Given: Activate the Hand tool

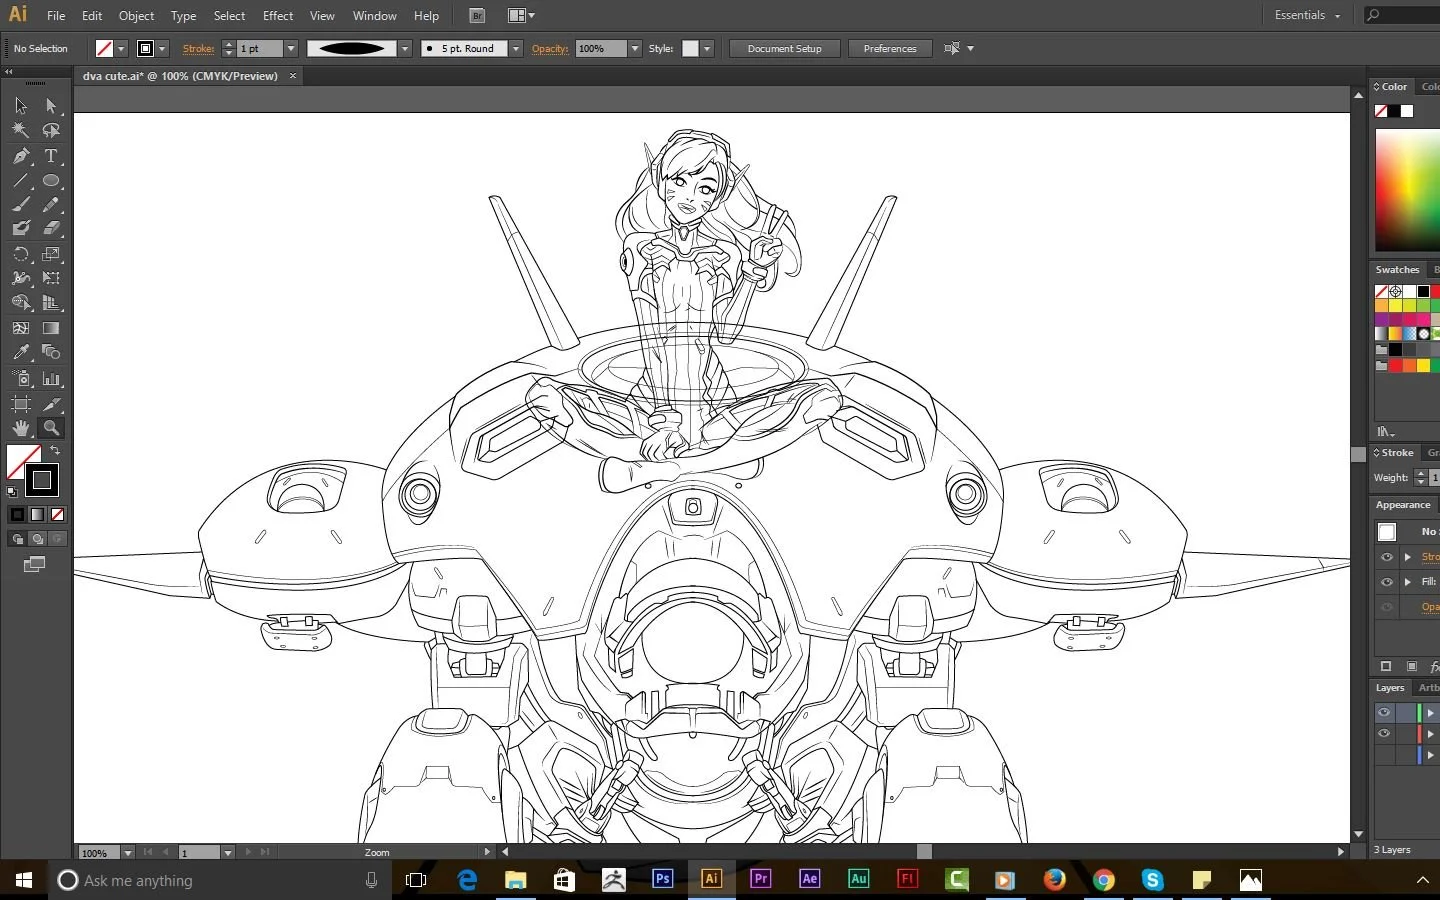Looking at the screenshot, I should click(x=21, y=428).
